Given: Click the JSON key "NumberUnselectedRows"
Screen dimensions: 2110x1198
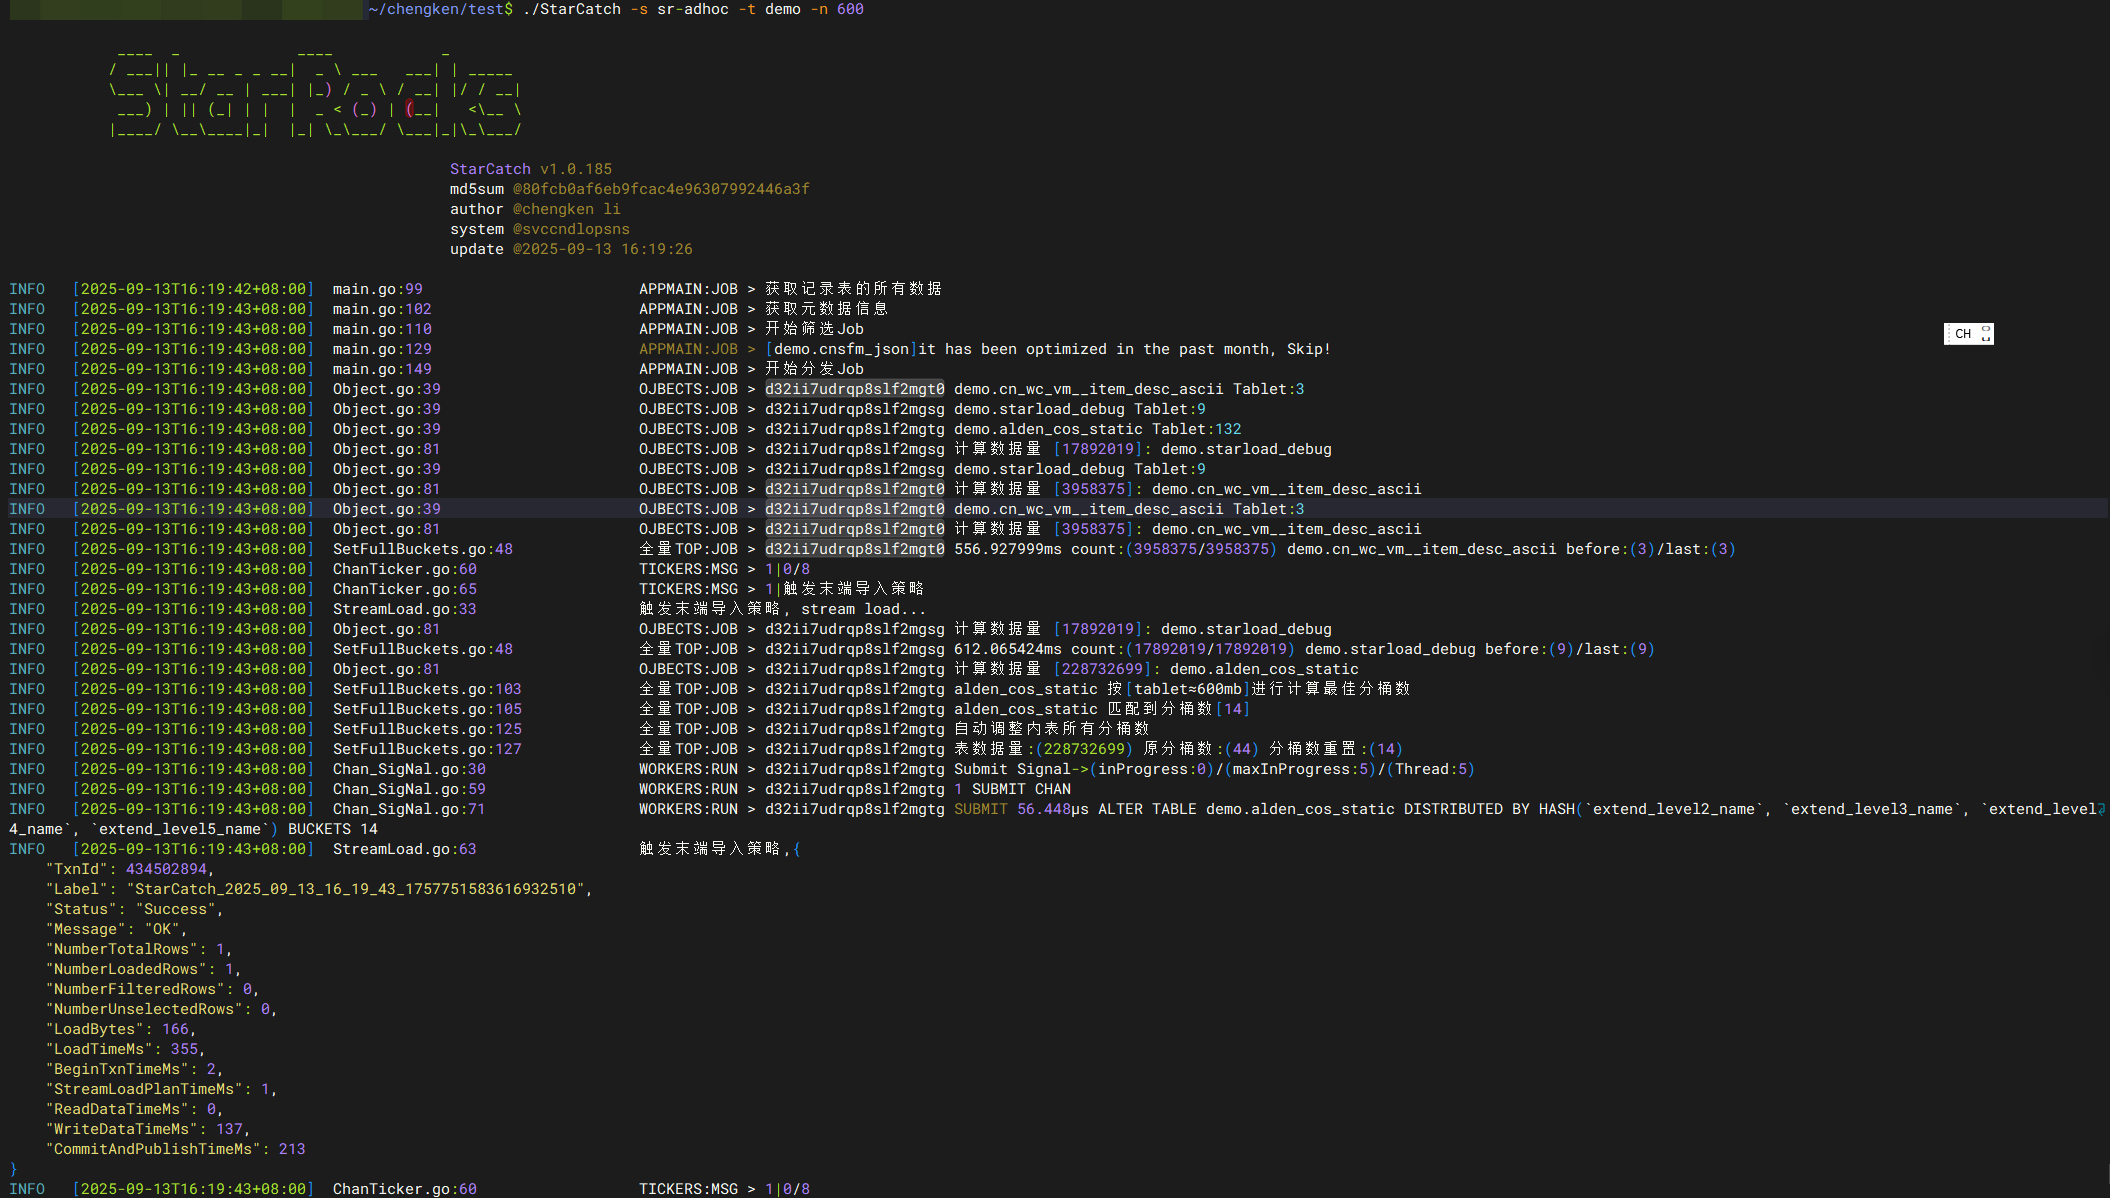Looking at the screenshot, I should [144, 1009].
